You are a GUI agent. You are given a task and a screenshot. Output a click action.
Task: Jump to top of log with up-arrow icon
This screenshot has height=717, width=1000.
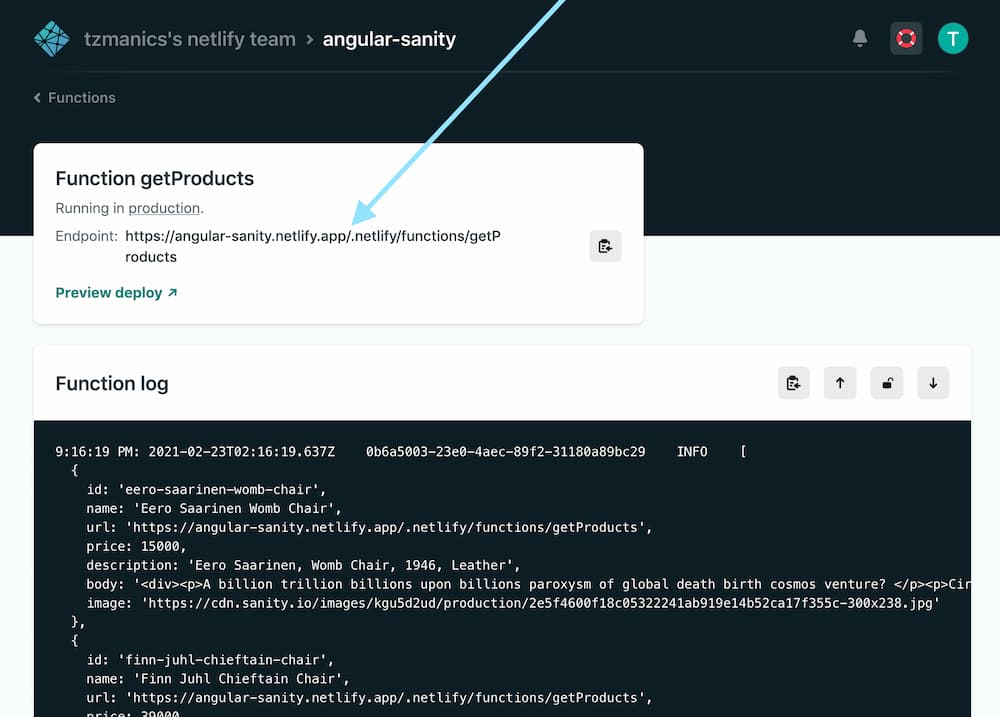(x=840, y=383)
